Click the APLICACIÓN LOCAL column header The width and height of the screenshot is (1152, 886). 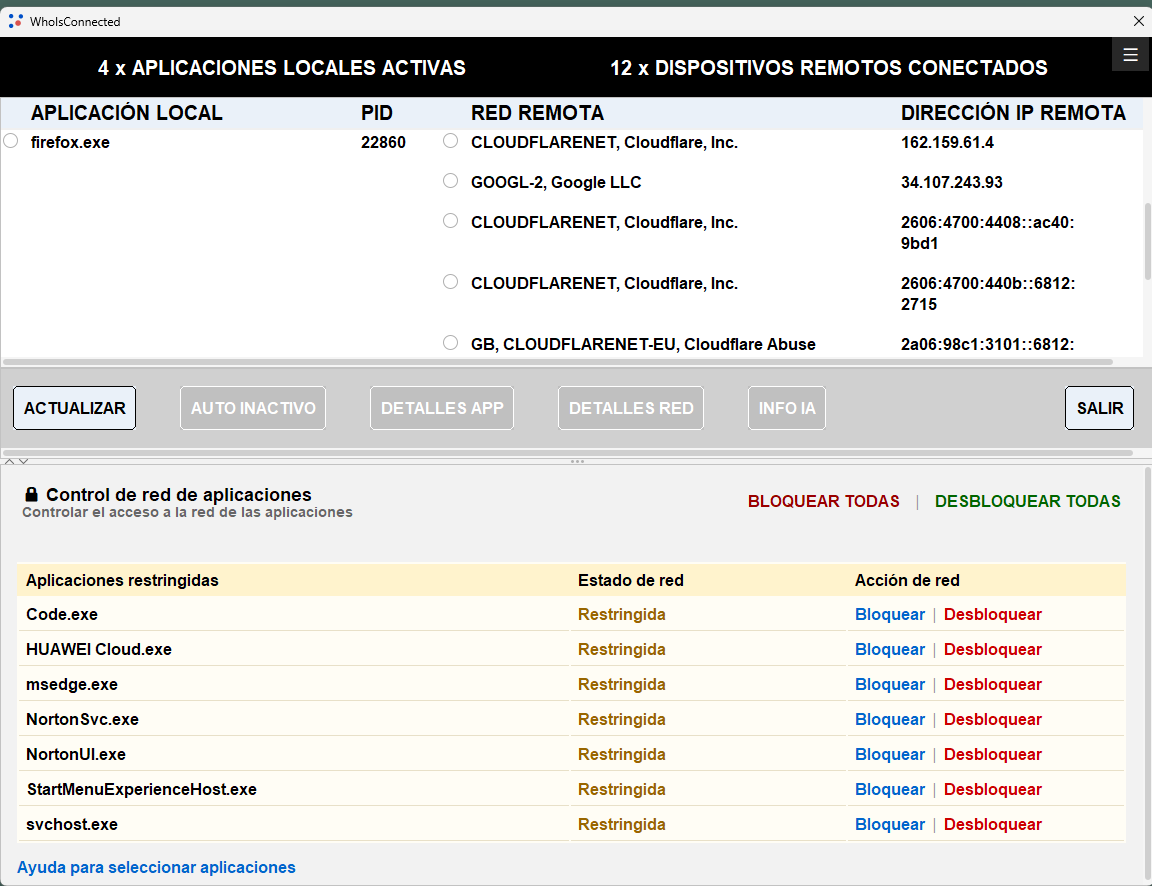click(x=126, y=113)
